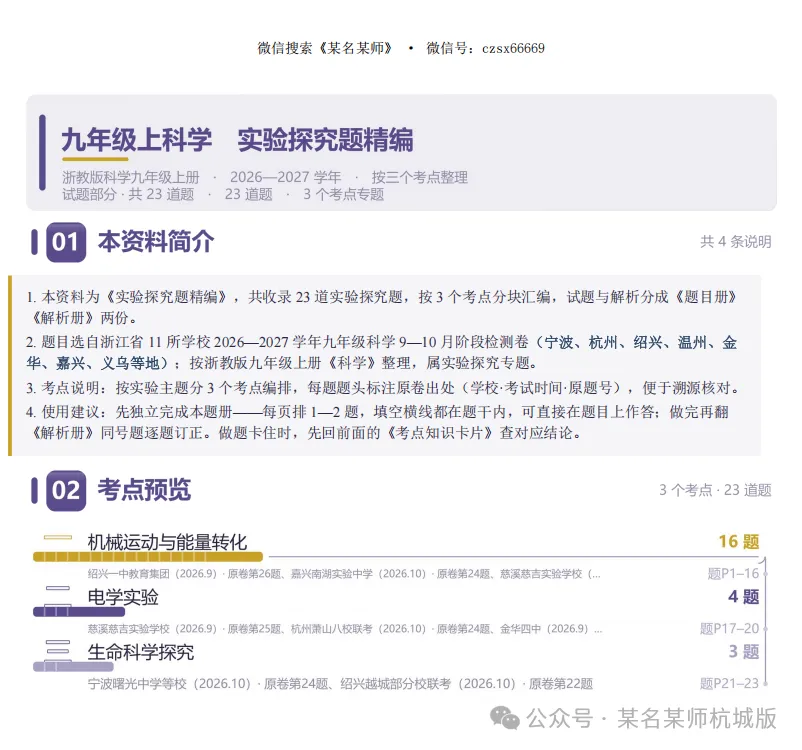Click the header text 微信搜索《某名某师》
The height and width of the screenshot is (750, 802).
click(325, 48)
